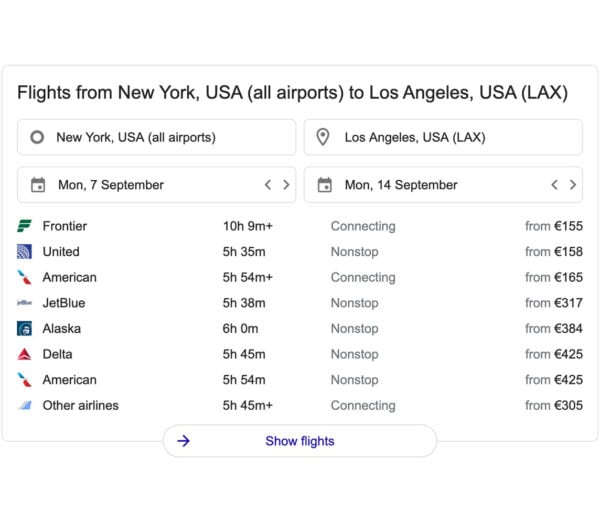600x524 pixels.
Task: Move return date one day later
Action: tap(573, 185)
